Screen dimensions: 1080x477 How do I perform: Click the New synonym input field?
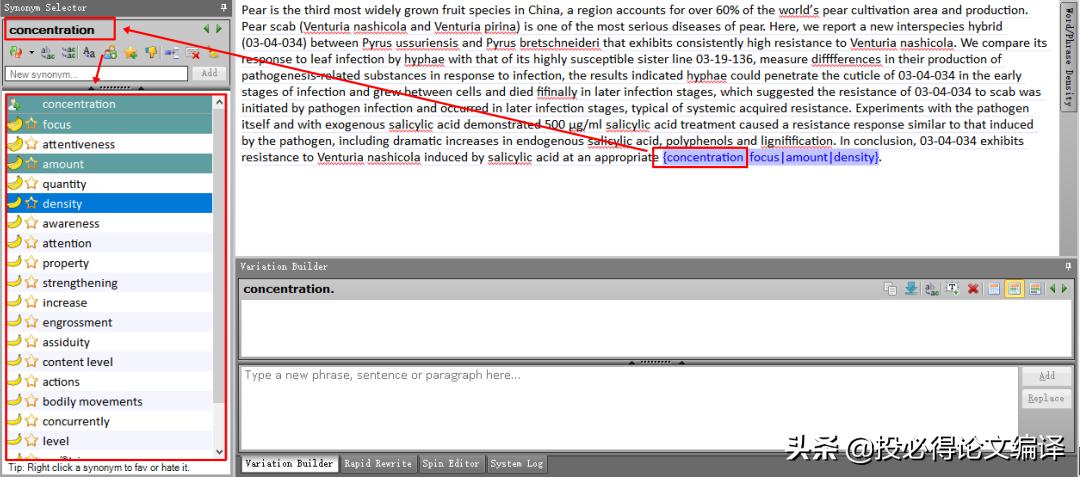coord(96,74)
